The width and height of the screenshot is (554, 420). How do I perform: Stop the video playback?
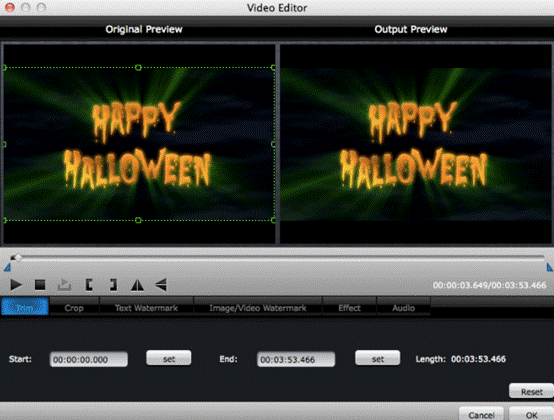[x=40, y=285]
